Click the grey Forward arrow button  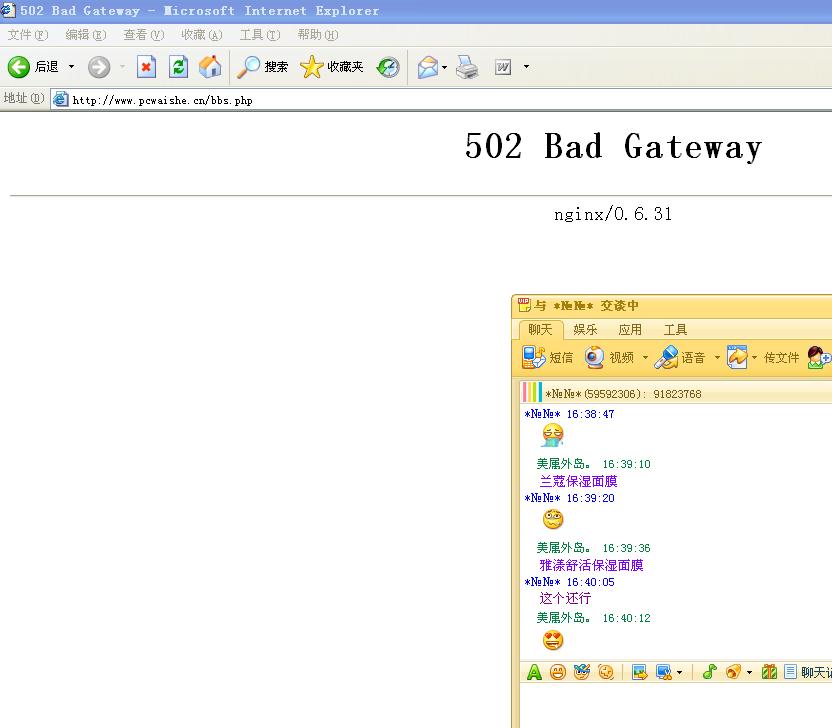click(x=99, y=67)
